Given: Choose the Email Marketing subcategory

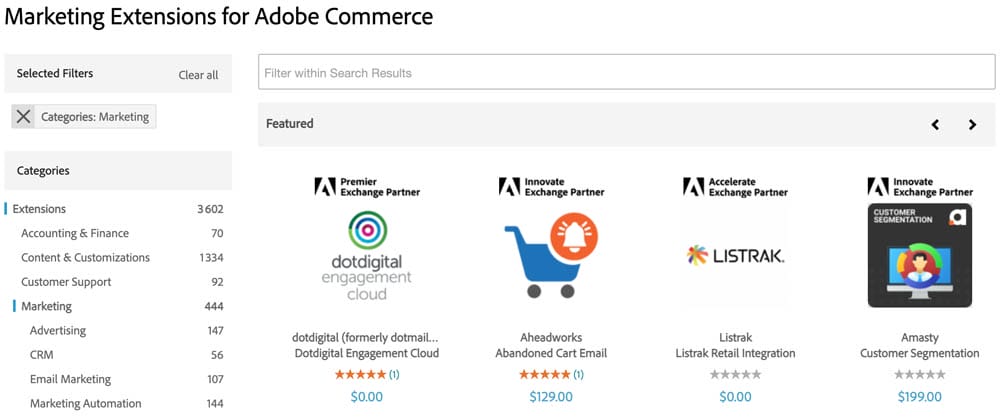Looking at the screenshot, I should [70, 379].
